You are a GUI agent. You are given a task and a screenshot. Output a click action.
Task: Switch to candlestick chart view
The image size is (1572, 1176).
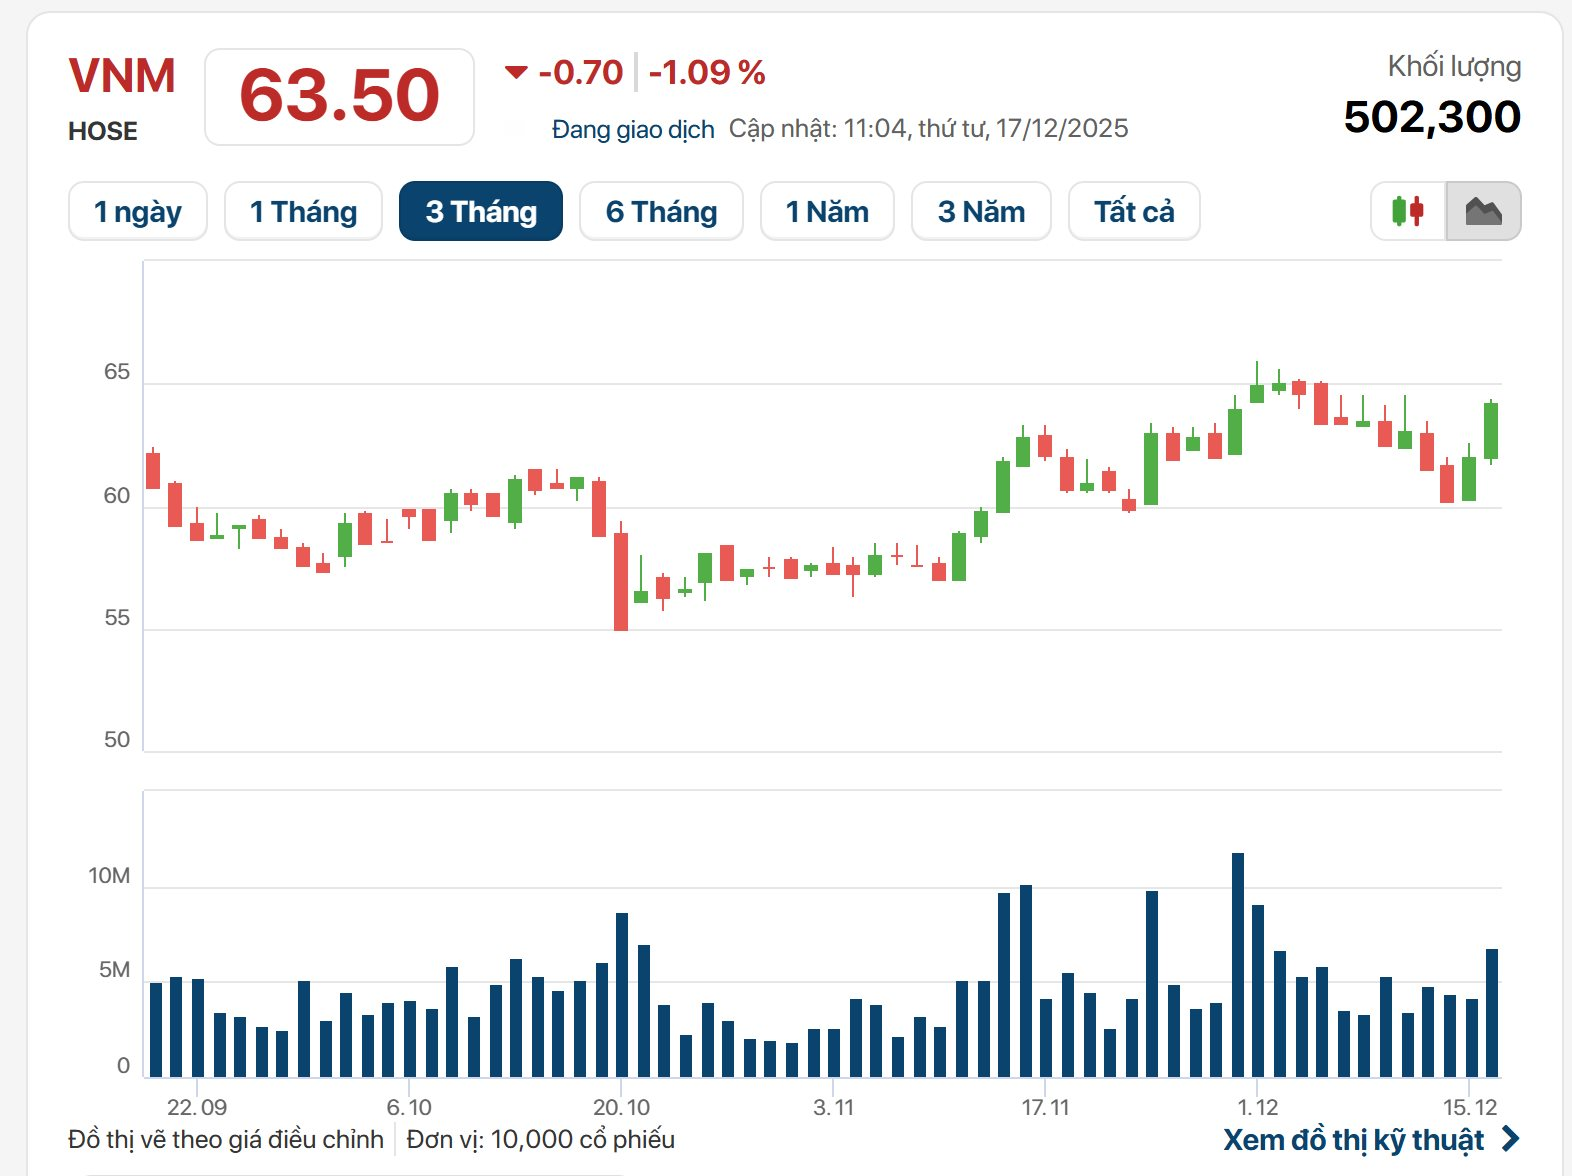[x=1408, y=211]
